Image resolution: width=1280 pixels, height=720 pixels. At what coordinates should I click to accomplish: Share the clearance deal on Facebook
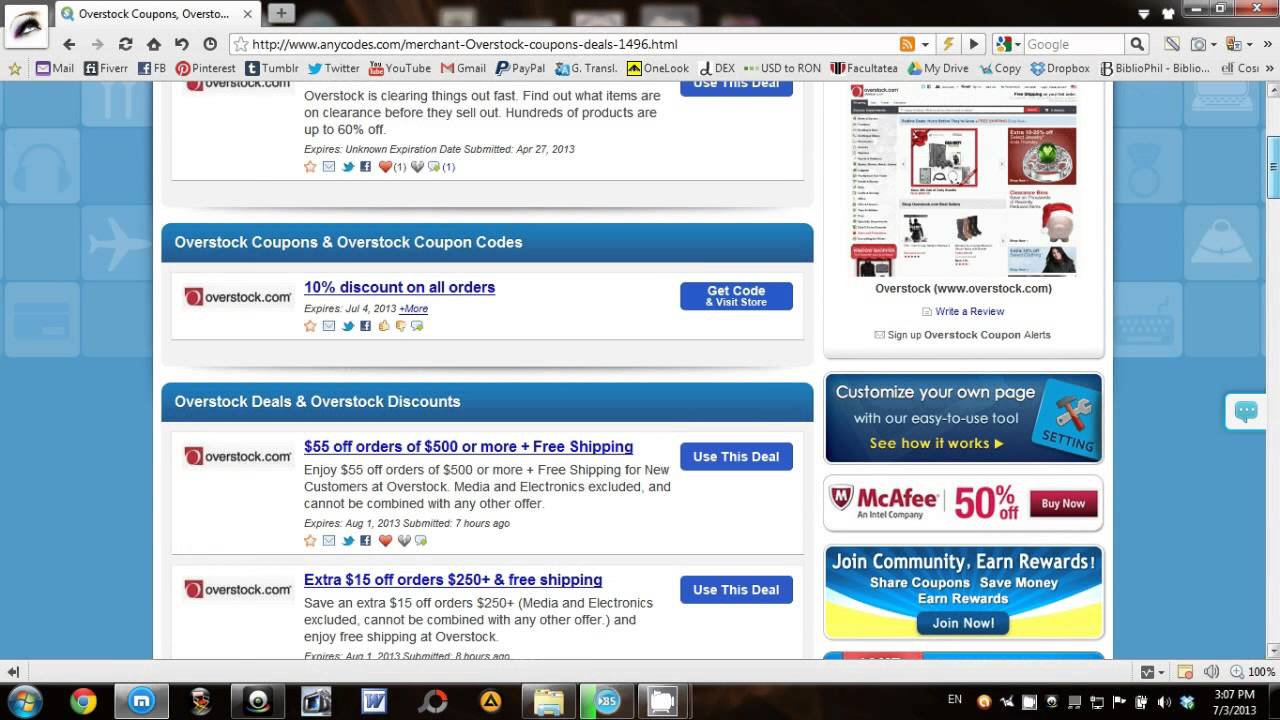[x=366, y=167]
